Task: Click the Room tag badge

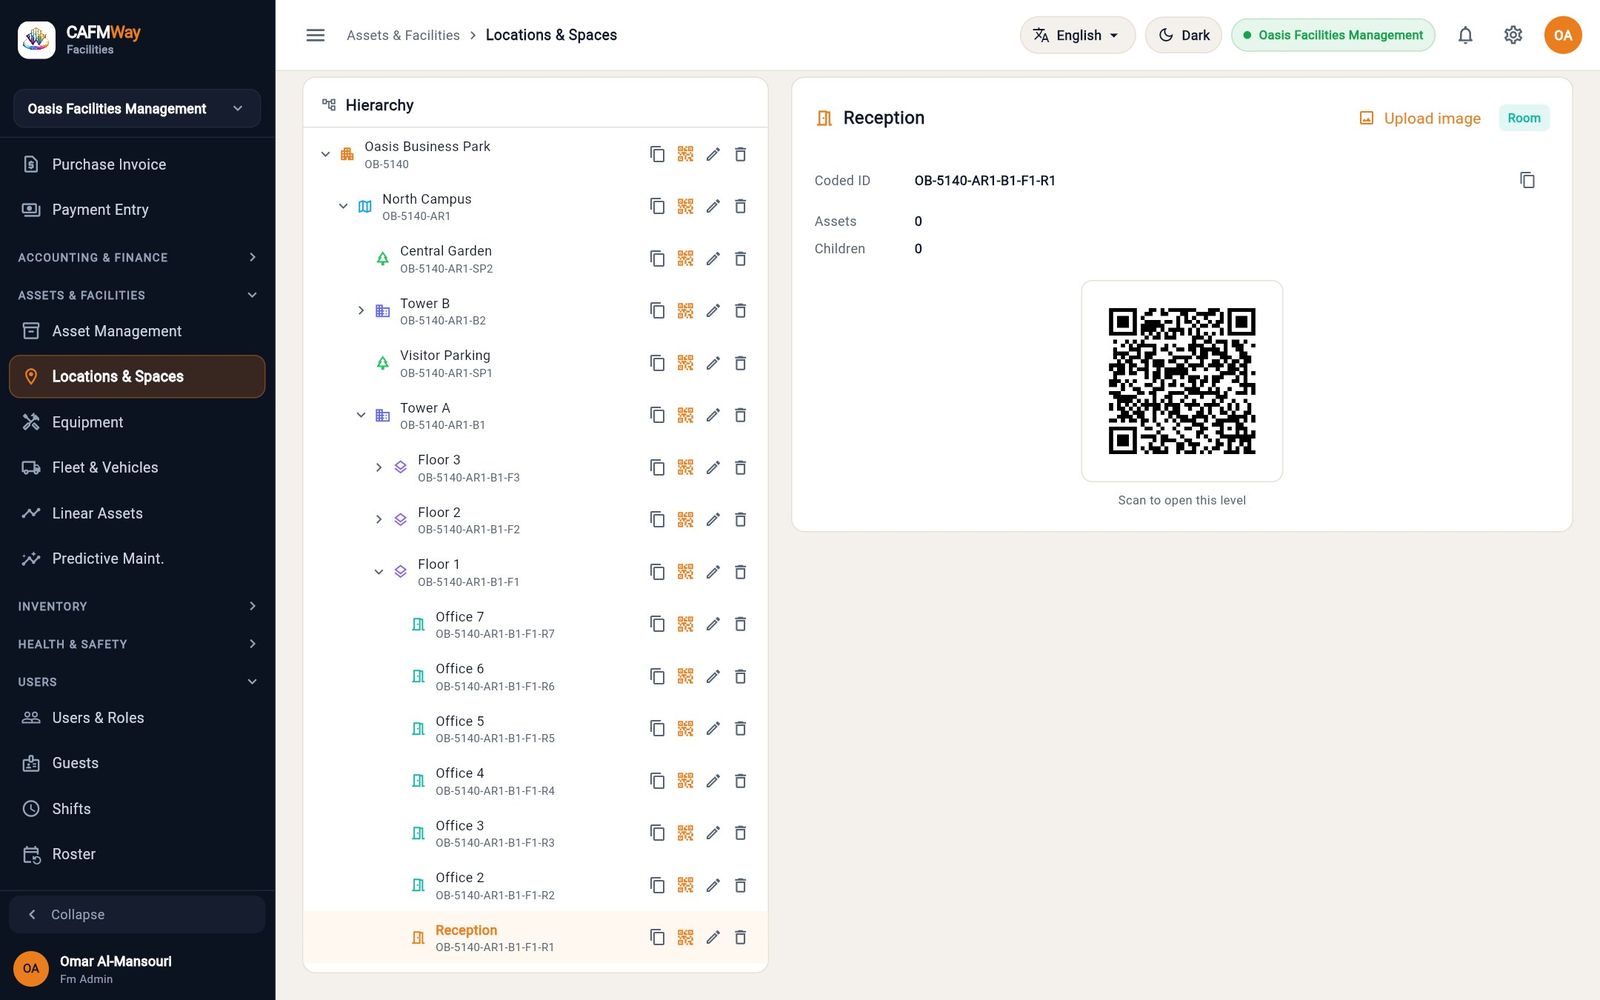Action: tap(1524, 118)
